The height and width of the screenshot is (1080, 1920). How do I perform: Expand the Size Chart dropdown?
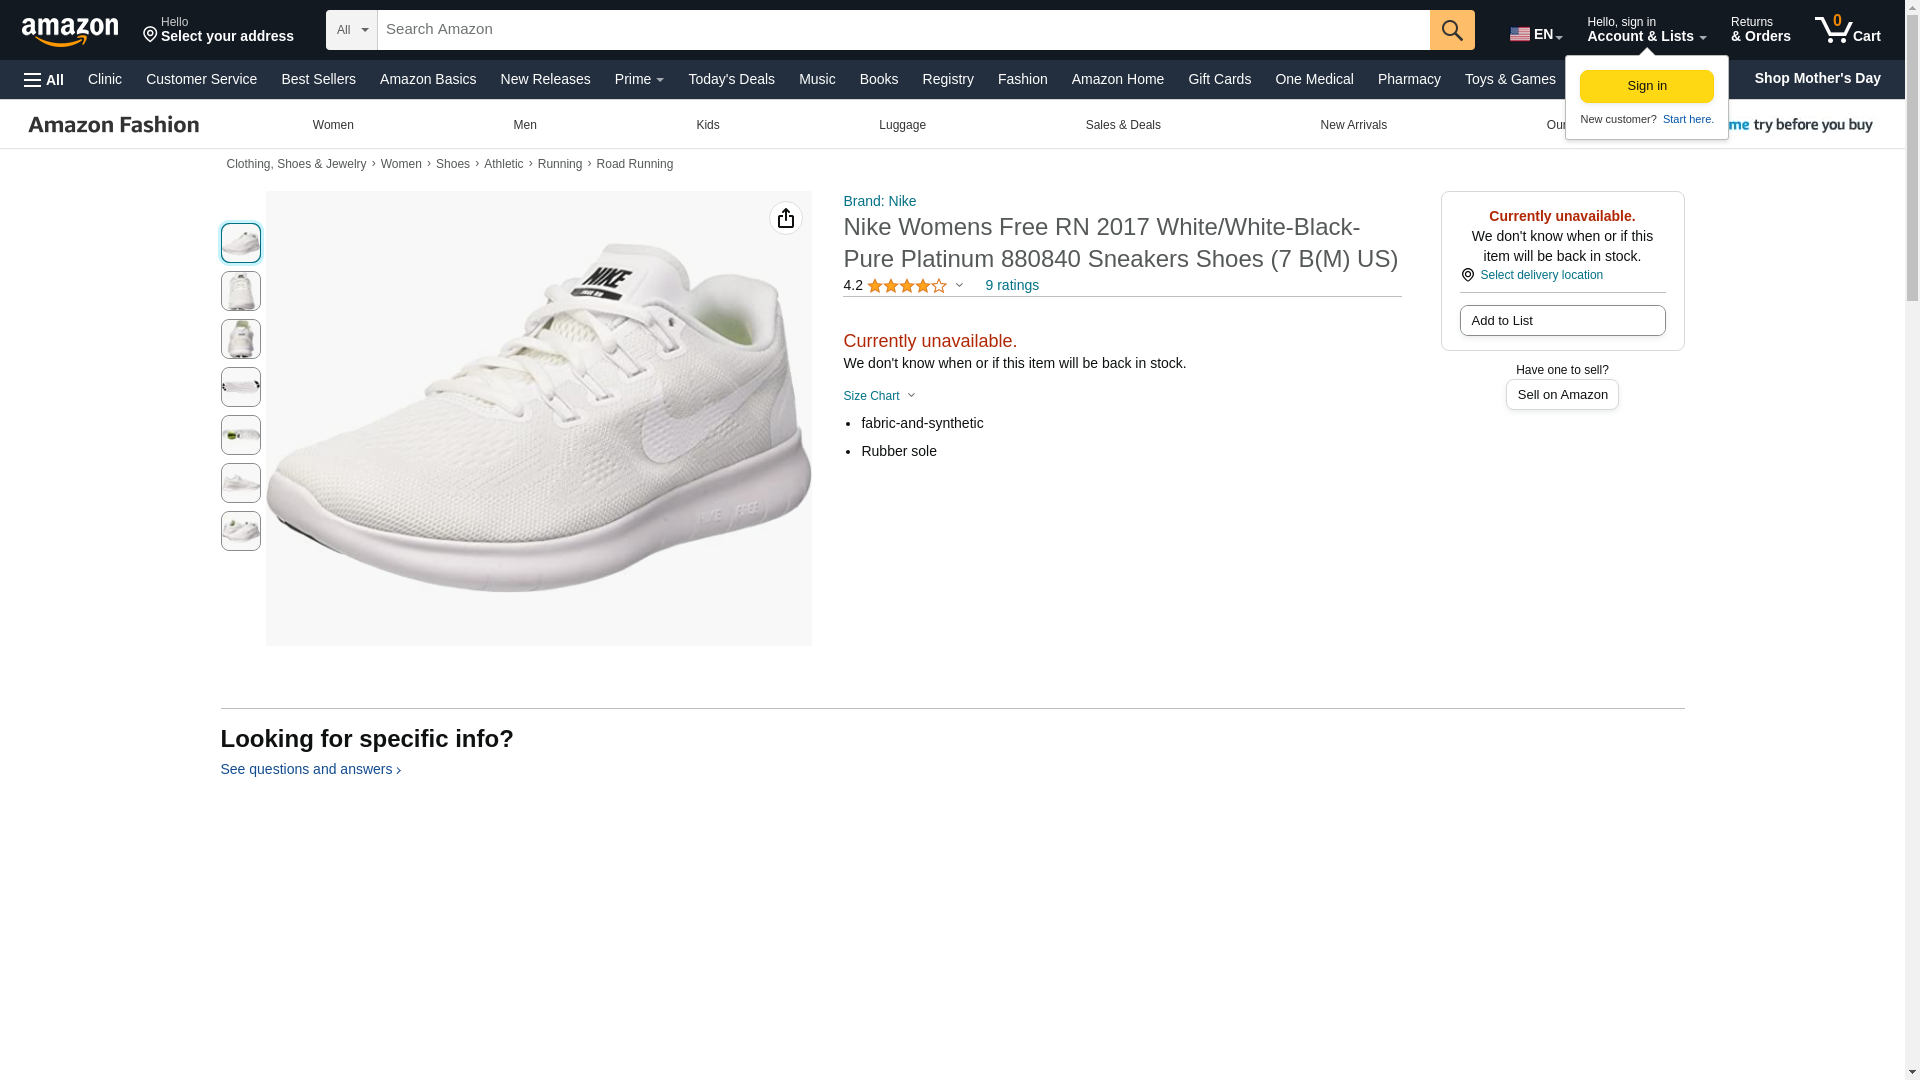tap(879, 396)
